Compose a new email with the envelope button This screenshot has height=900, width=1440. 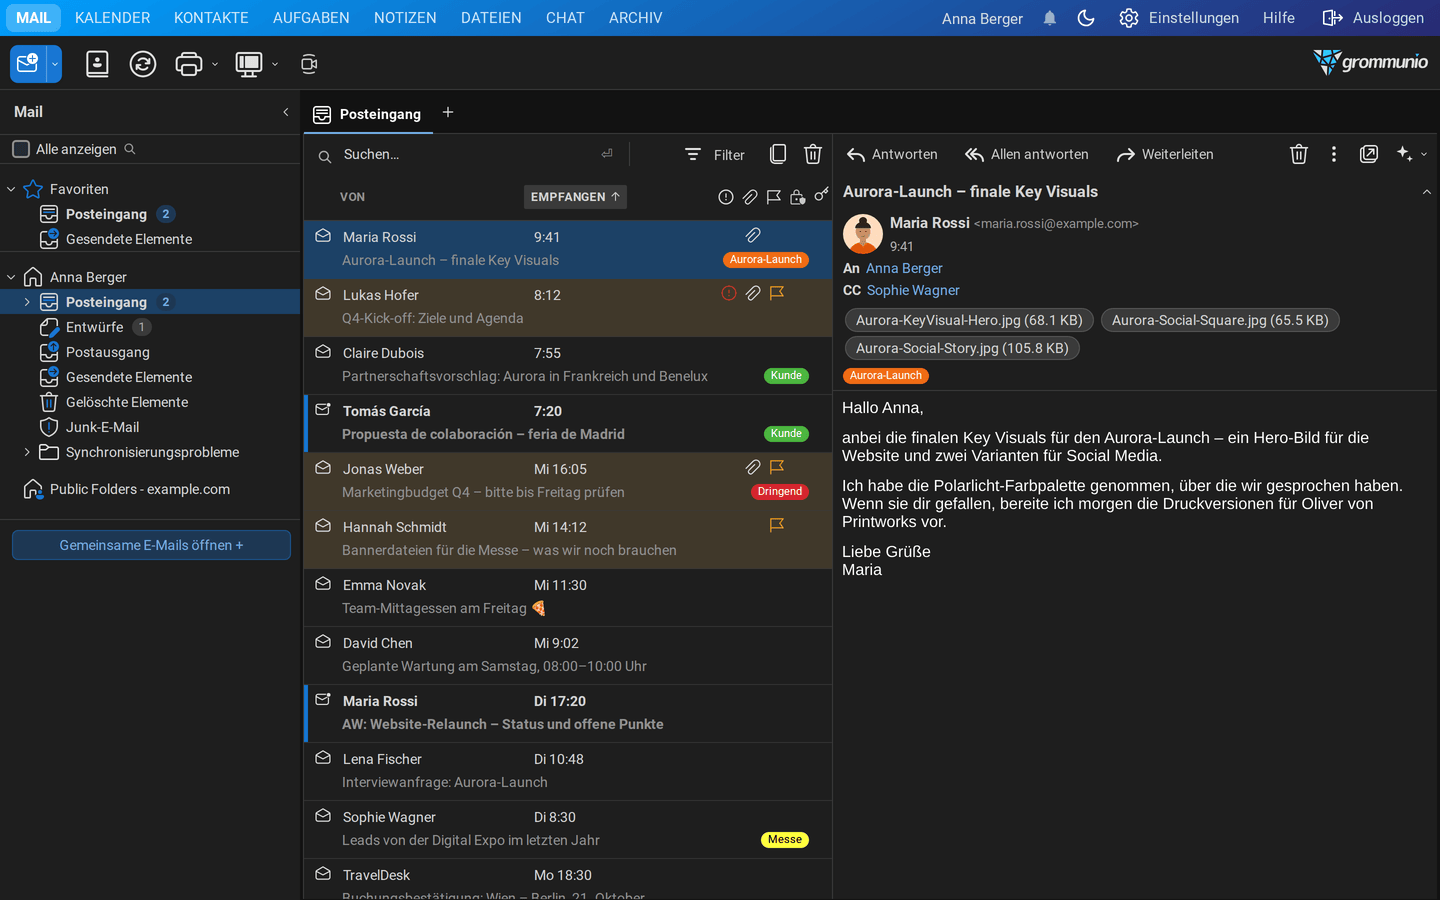tap(28, 64)
